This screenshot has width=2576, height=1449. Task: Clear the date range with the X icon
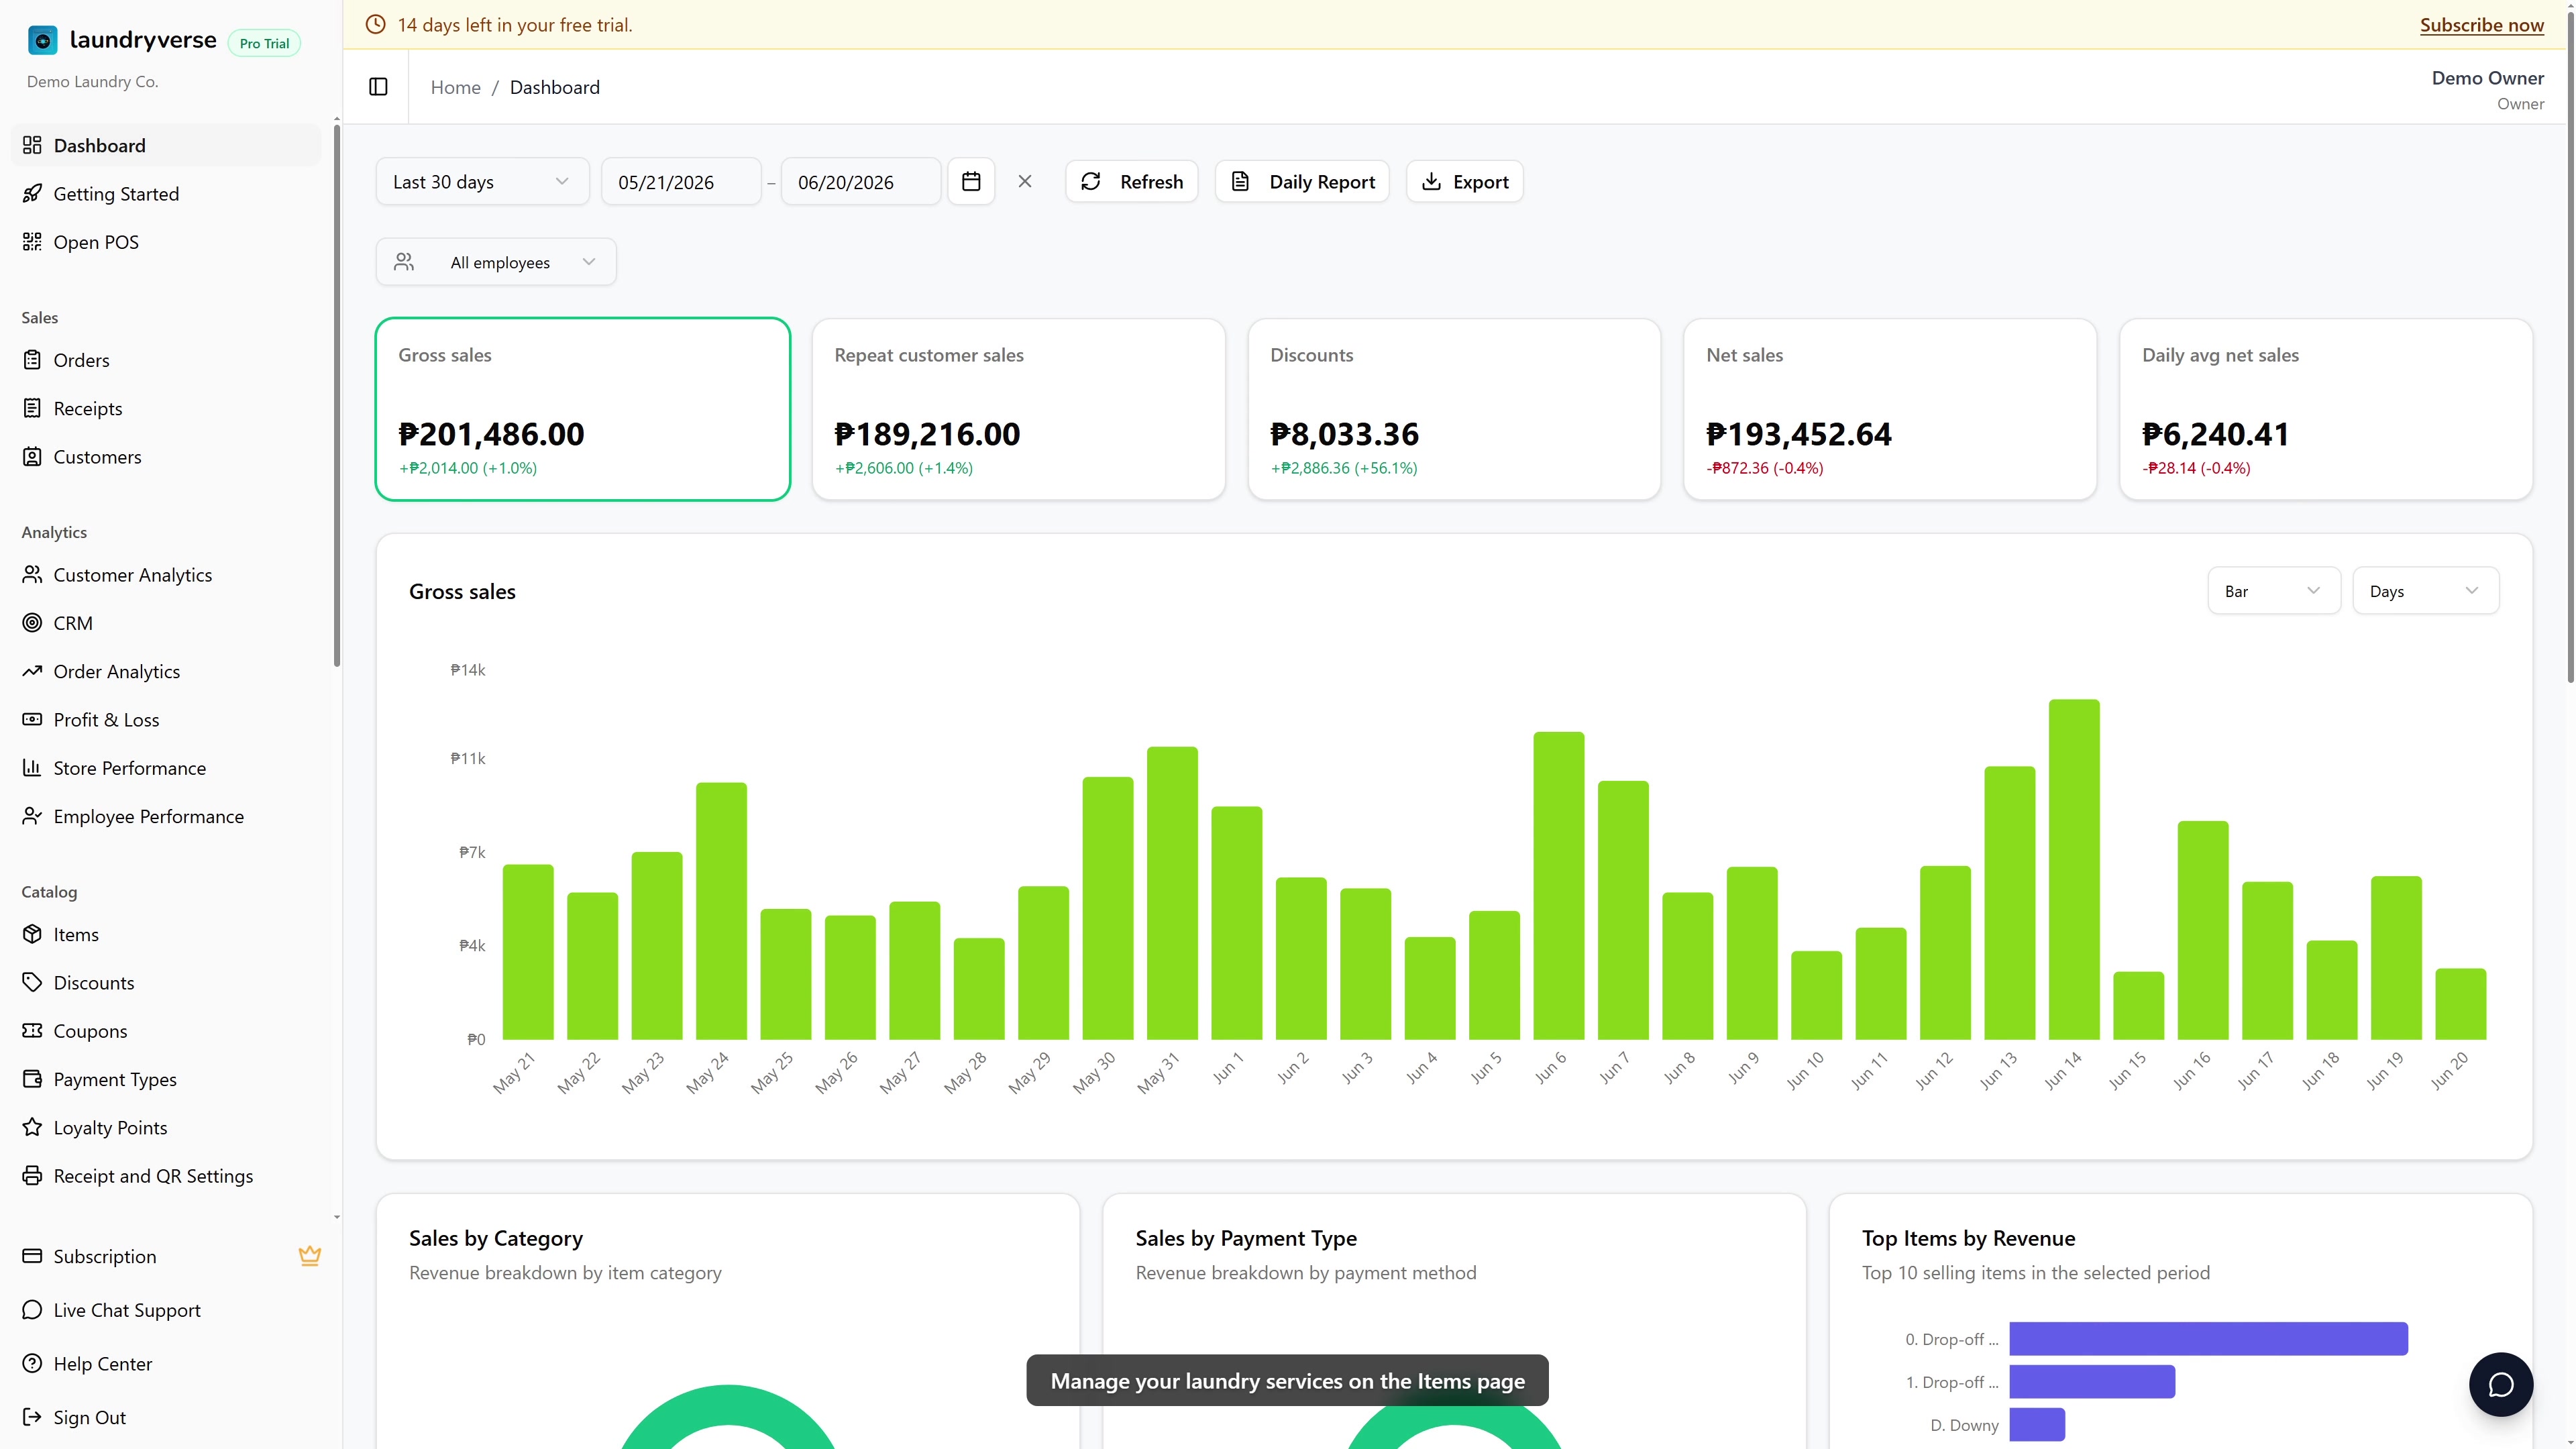pyautogui.click(x=1025, y=181)
